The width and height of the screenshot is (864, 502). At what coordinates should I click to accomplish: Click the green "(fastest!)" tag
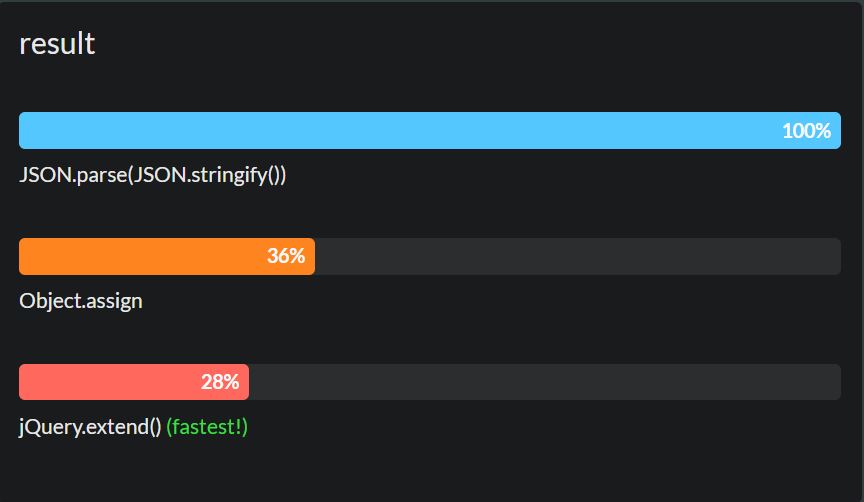[207, 427]
